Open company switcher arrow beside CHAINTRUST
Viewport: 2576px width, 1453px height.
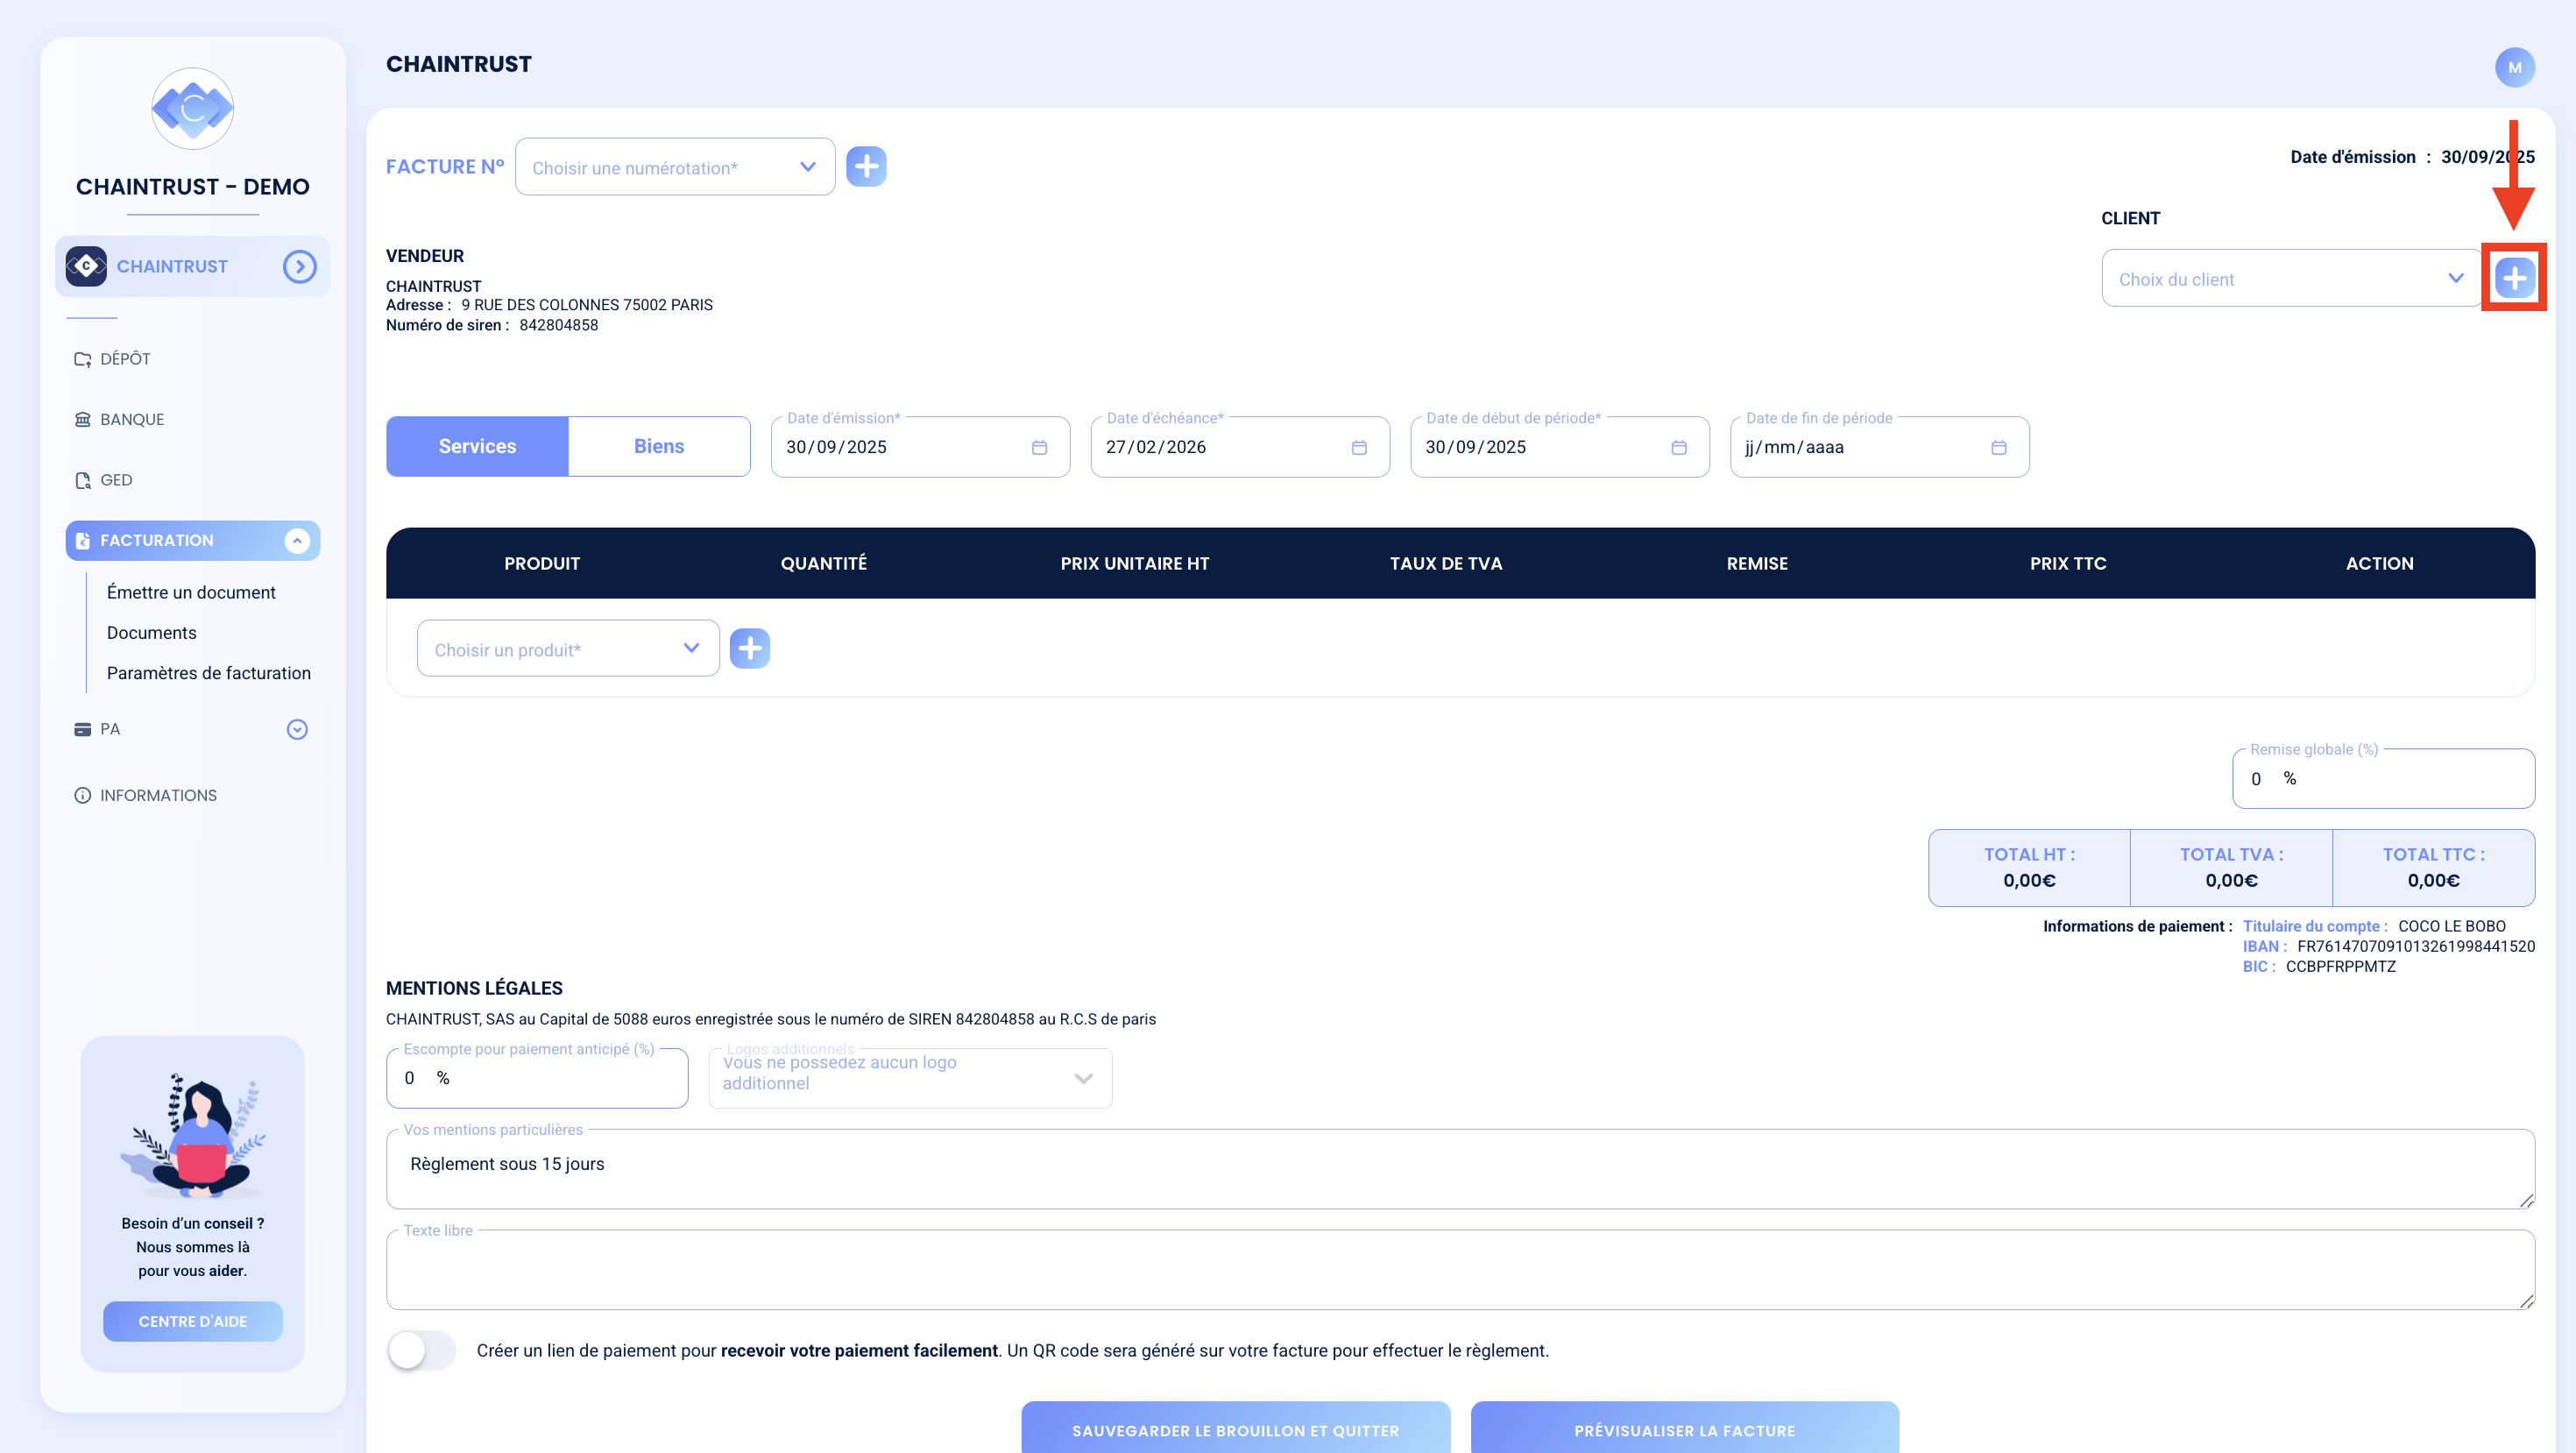[299, 266]
